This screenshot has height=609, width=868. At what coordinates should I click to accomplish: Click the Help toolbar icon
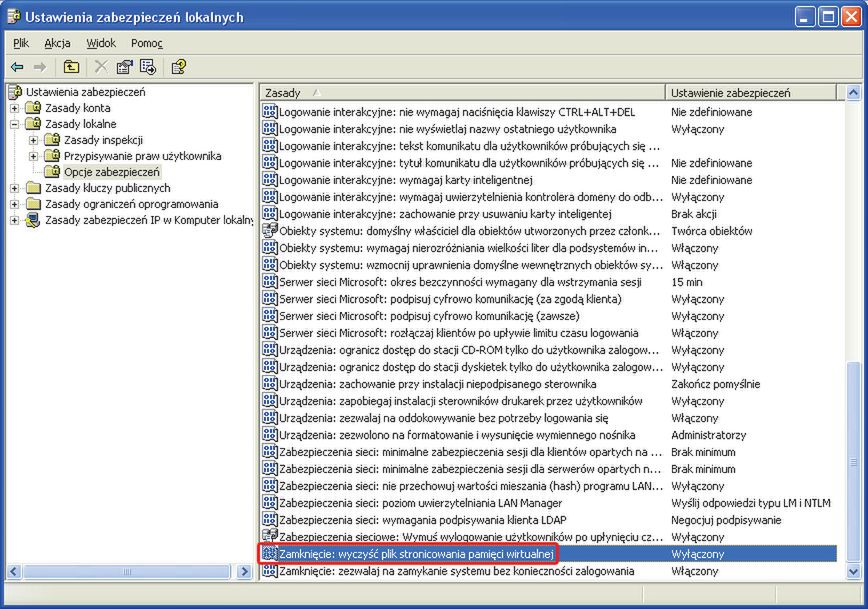click(179, 67)
